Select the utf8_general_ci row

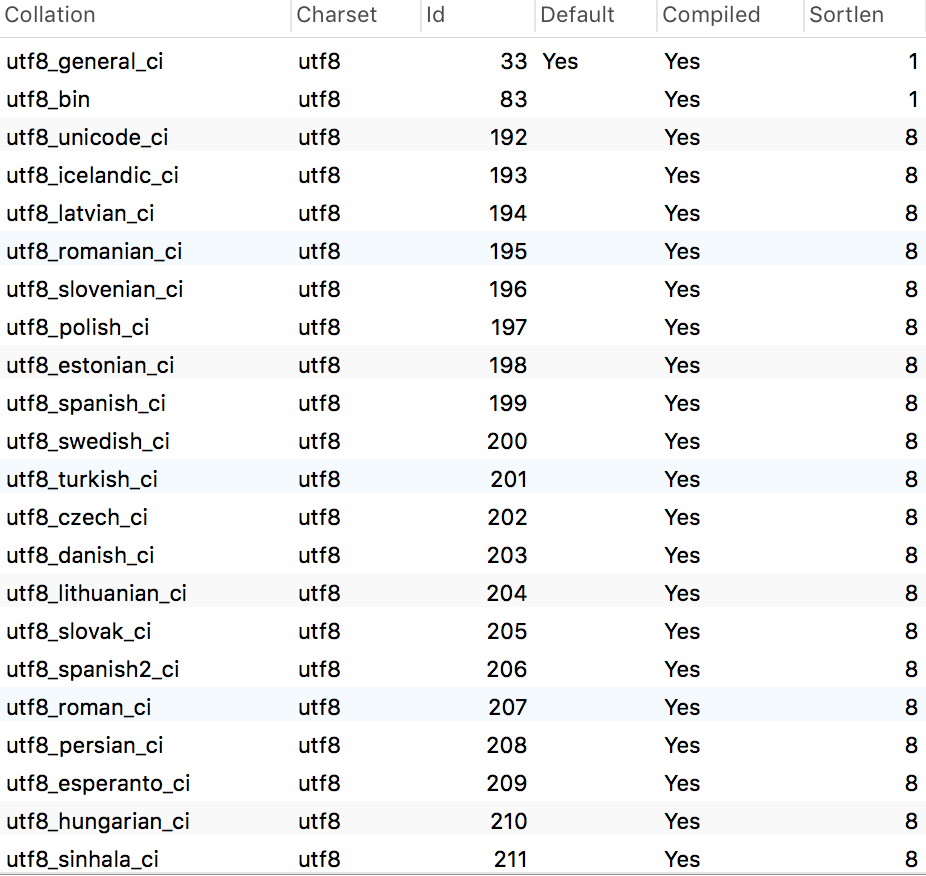point(463,61)
